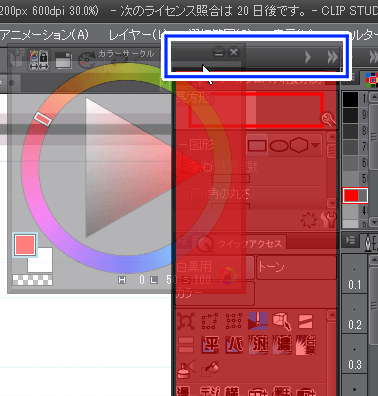Select the pink foreground main color swatch
378x396 pixels.
(25, 245)
